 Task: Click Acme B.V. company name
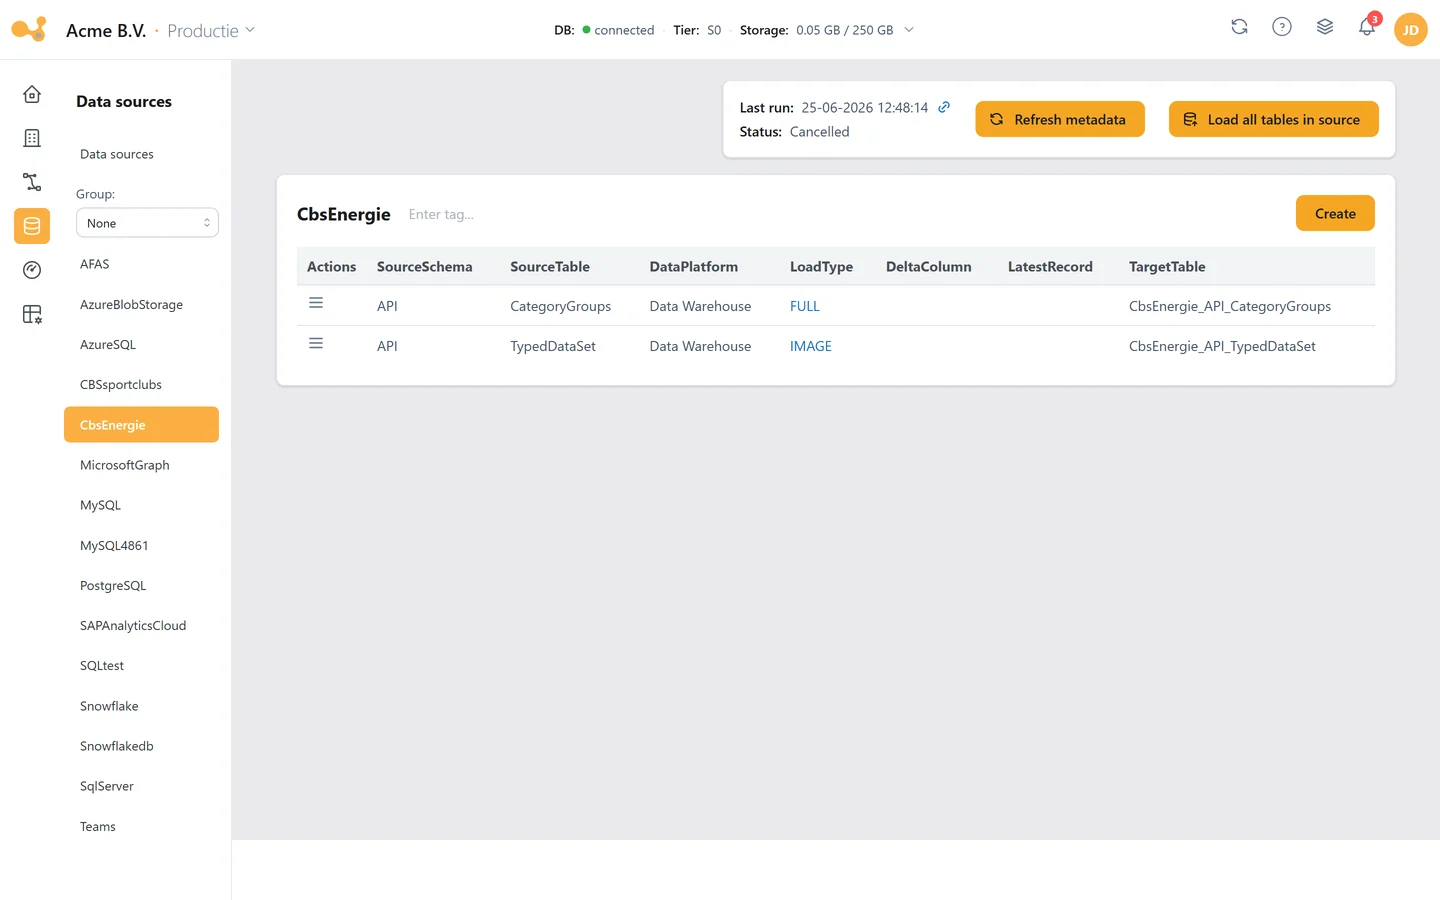pyautogui.click(x=106, y=30)
